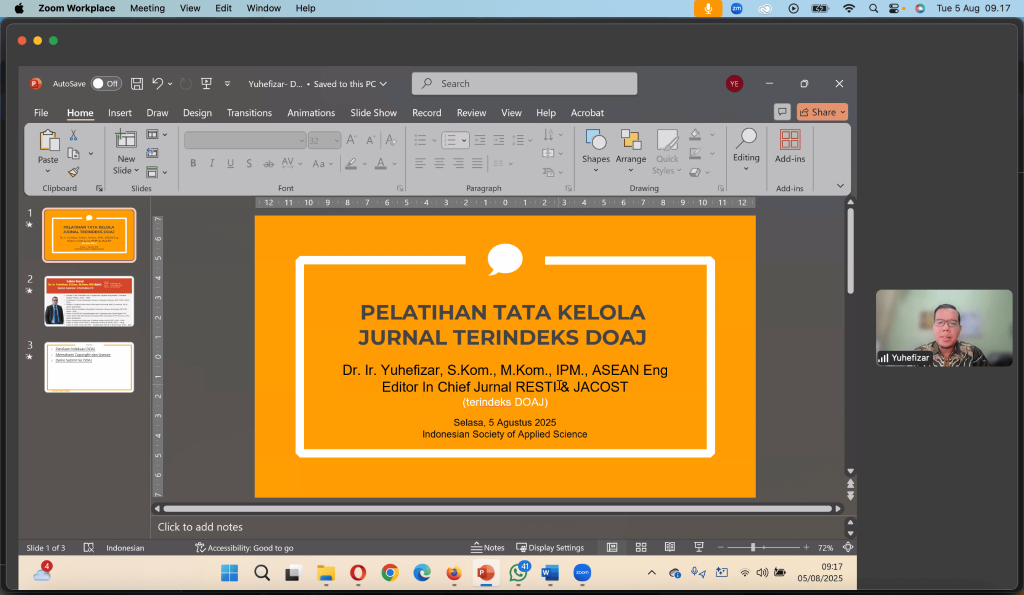
Task: Click the Cut scissors icon
Action: tap(73, 135)
